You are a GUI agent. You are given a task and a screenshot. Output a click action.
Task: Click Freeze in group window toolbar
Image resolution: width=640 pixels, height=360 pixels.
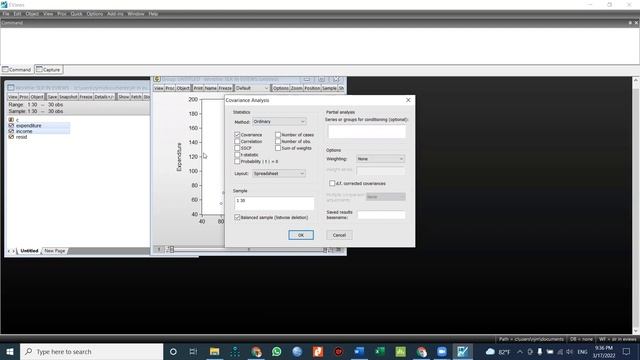[225, 88]
